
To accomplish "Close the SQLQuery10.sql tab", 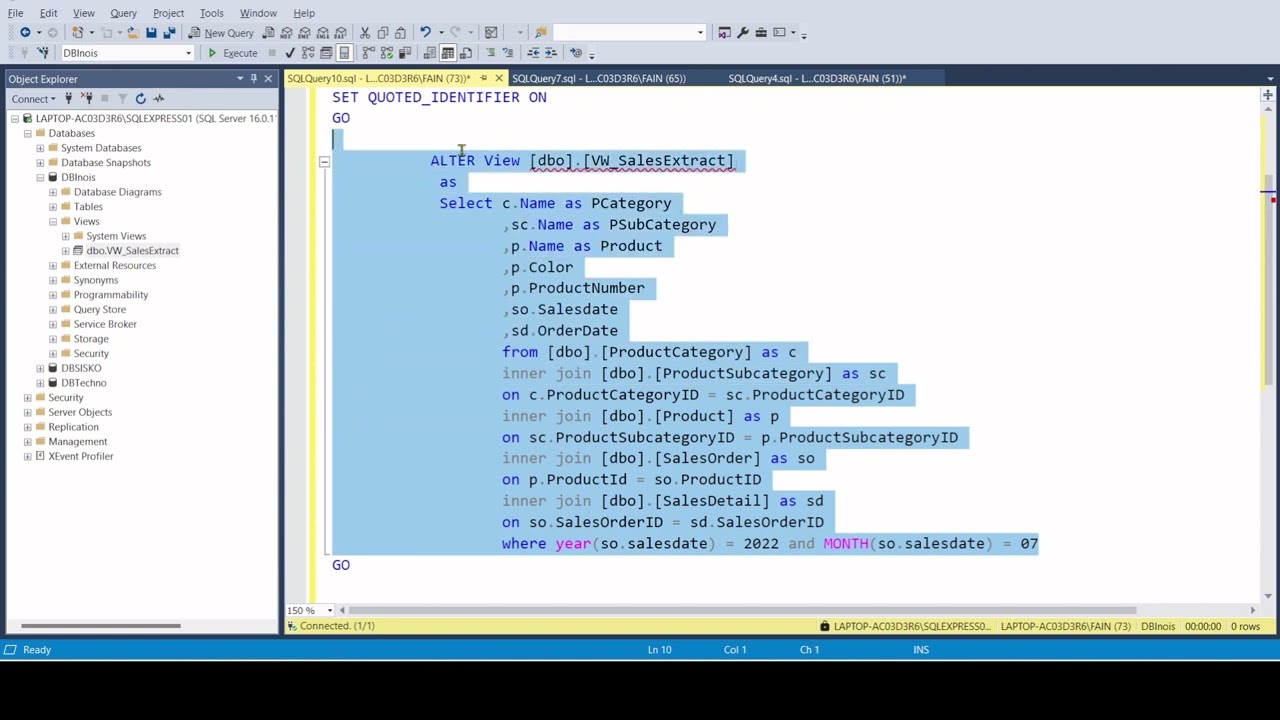I will (499, 78).
